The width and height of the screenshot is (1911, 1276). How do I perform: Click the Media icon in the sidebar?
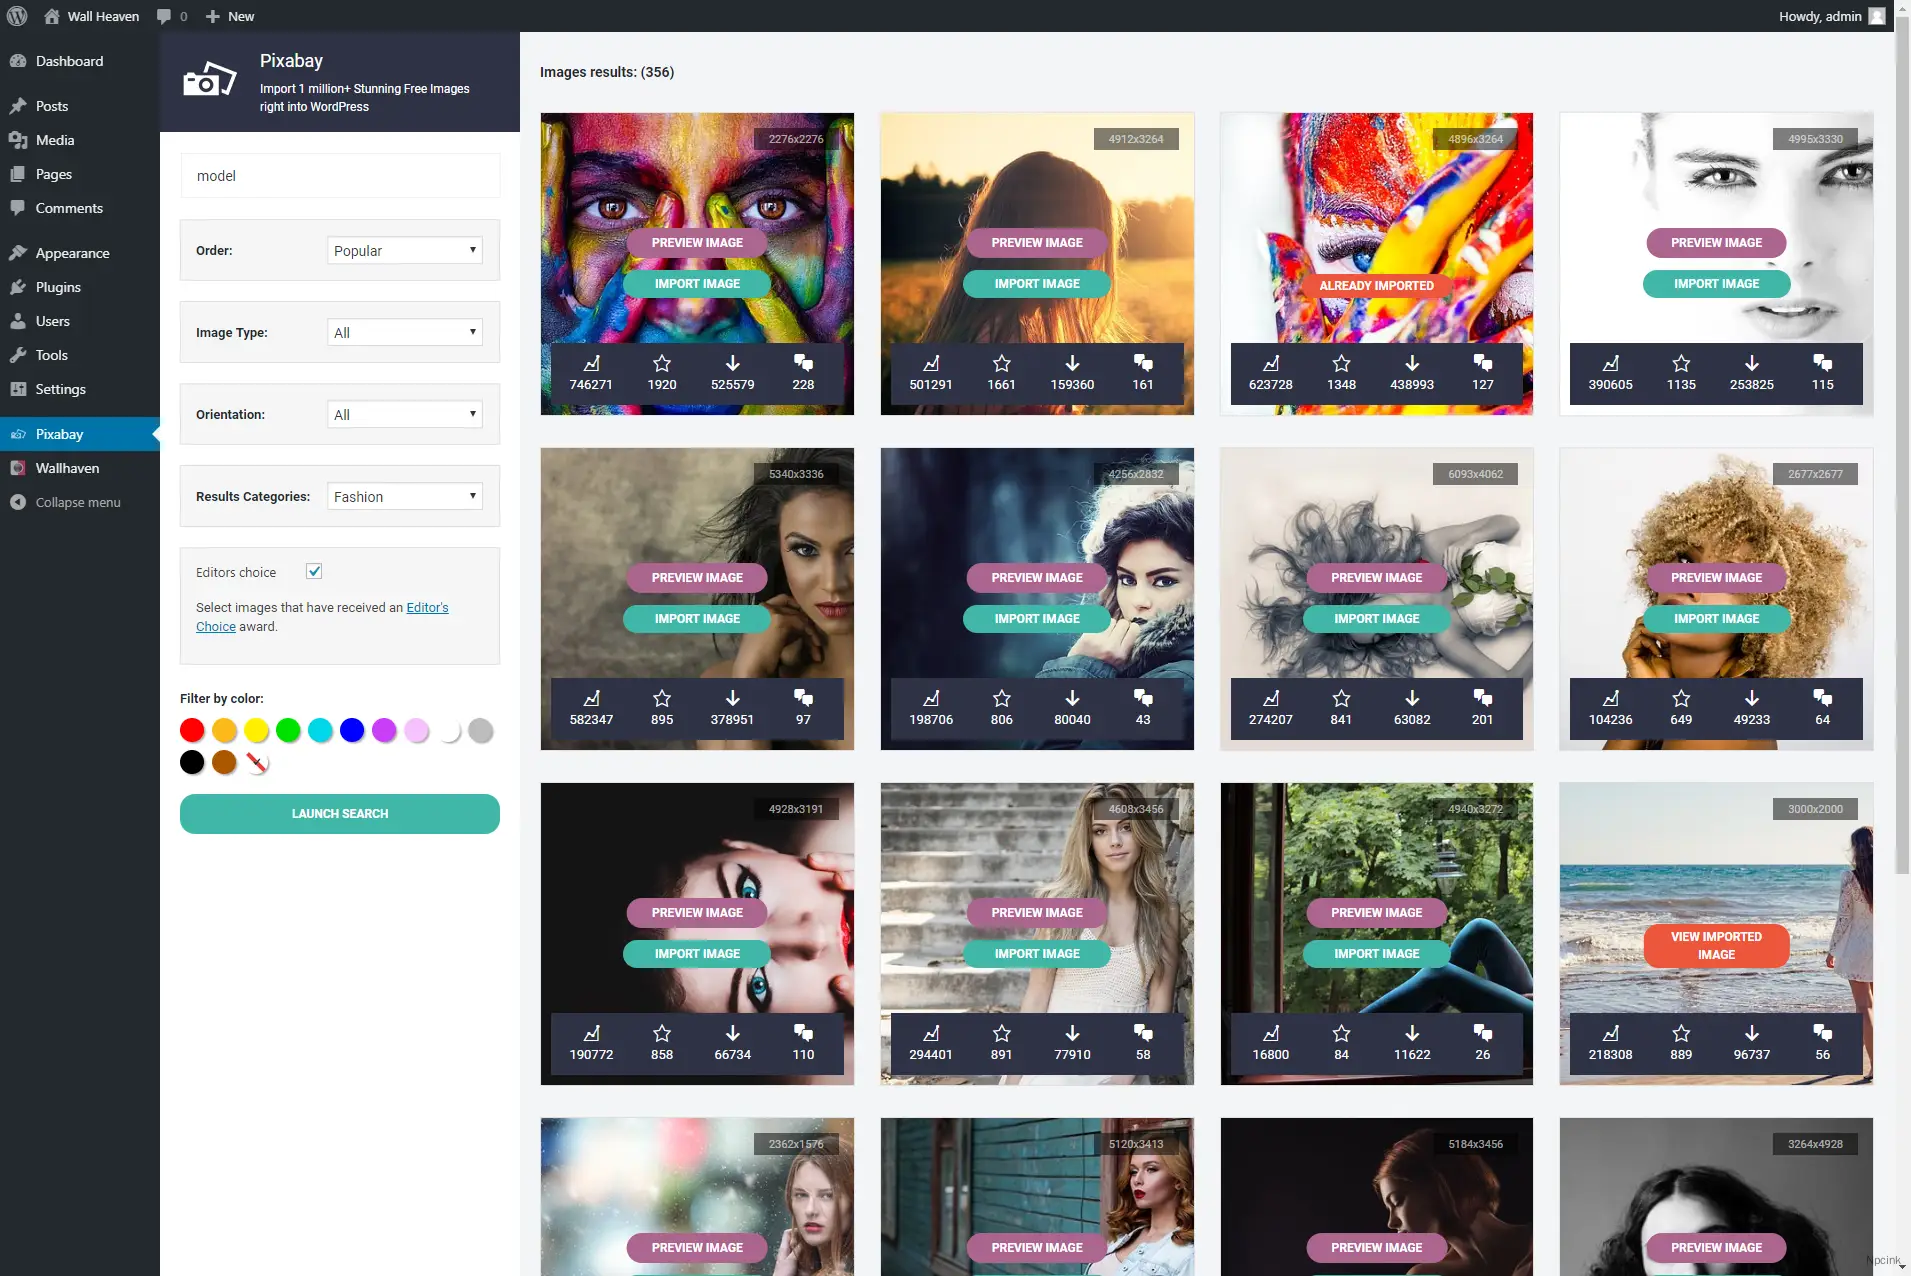(x=18, y=140)
